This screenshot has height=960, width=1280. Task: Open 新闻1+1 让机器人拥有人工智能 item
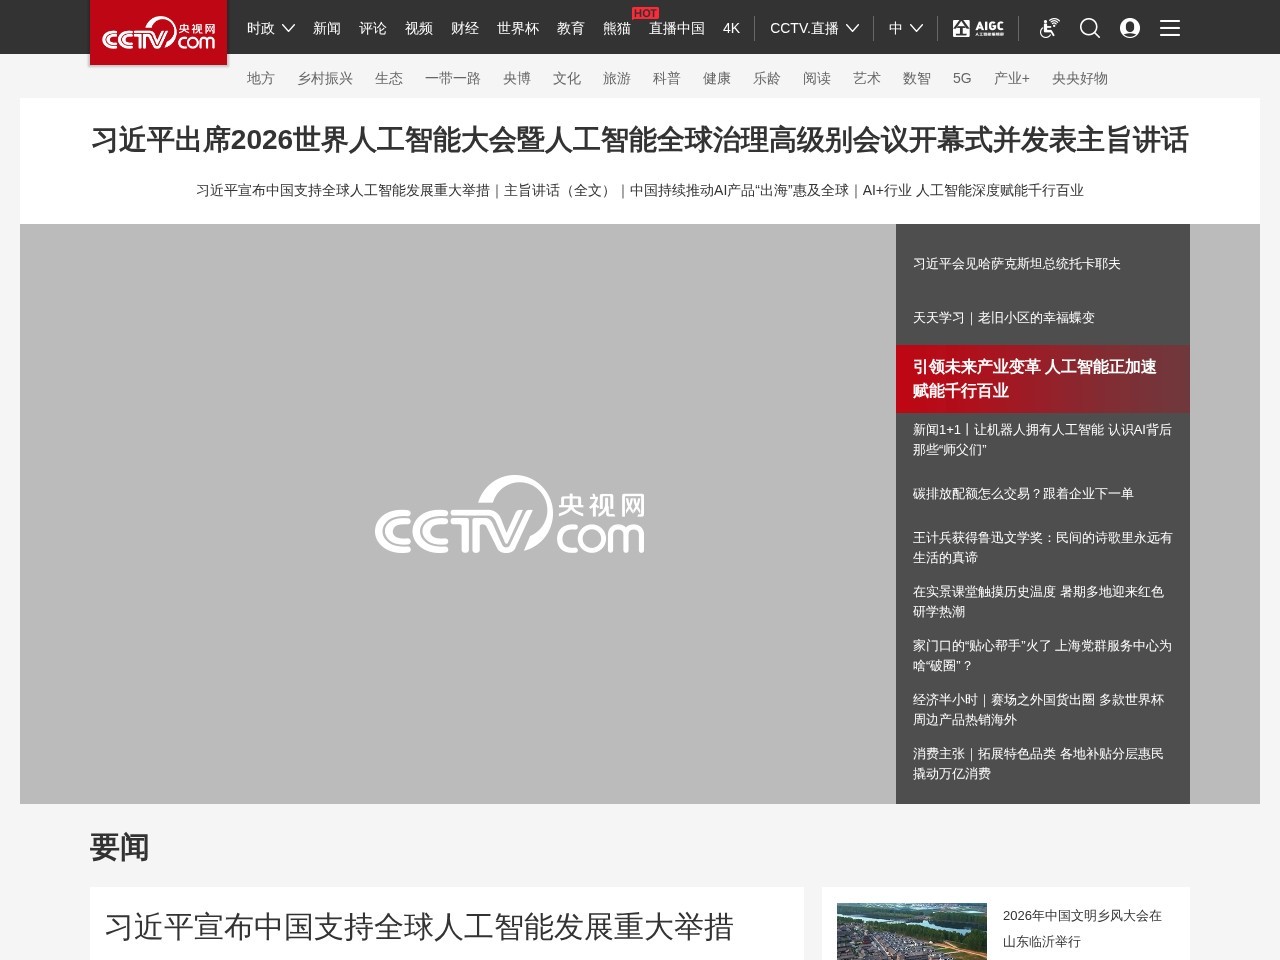click(1042, 440)
